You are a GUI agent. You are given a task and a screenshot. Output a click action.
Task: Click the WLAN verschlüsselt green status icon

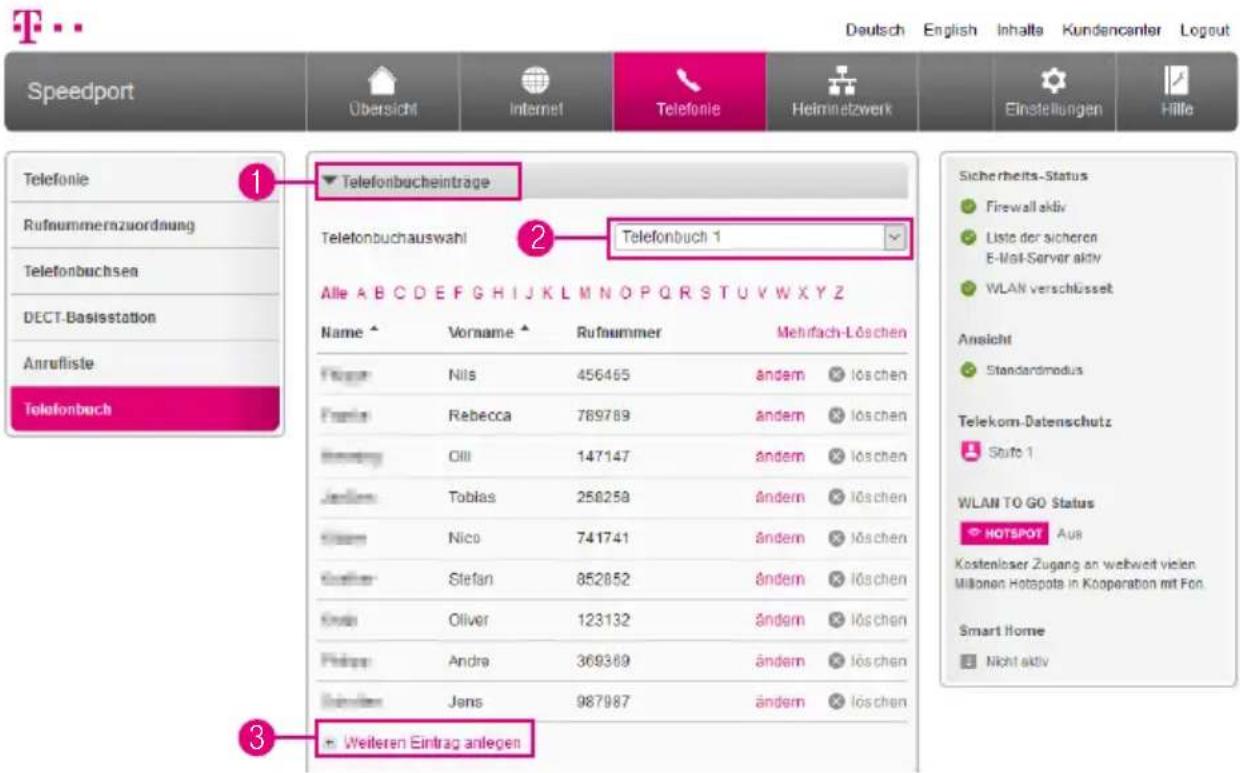coord(967,289)
